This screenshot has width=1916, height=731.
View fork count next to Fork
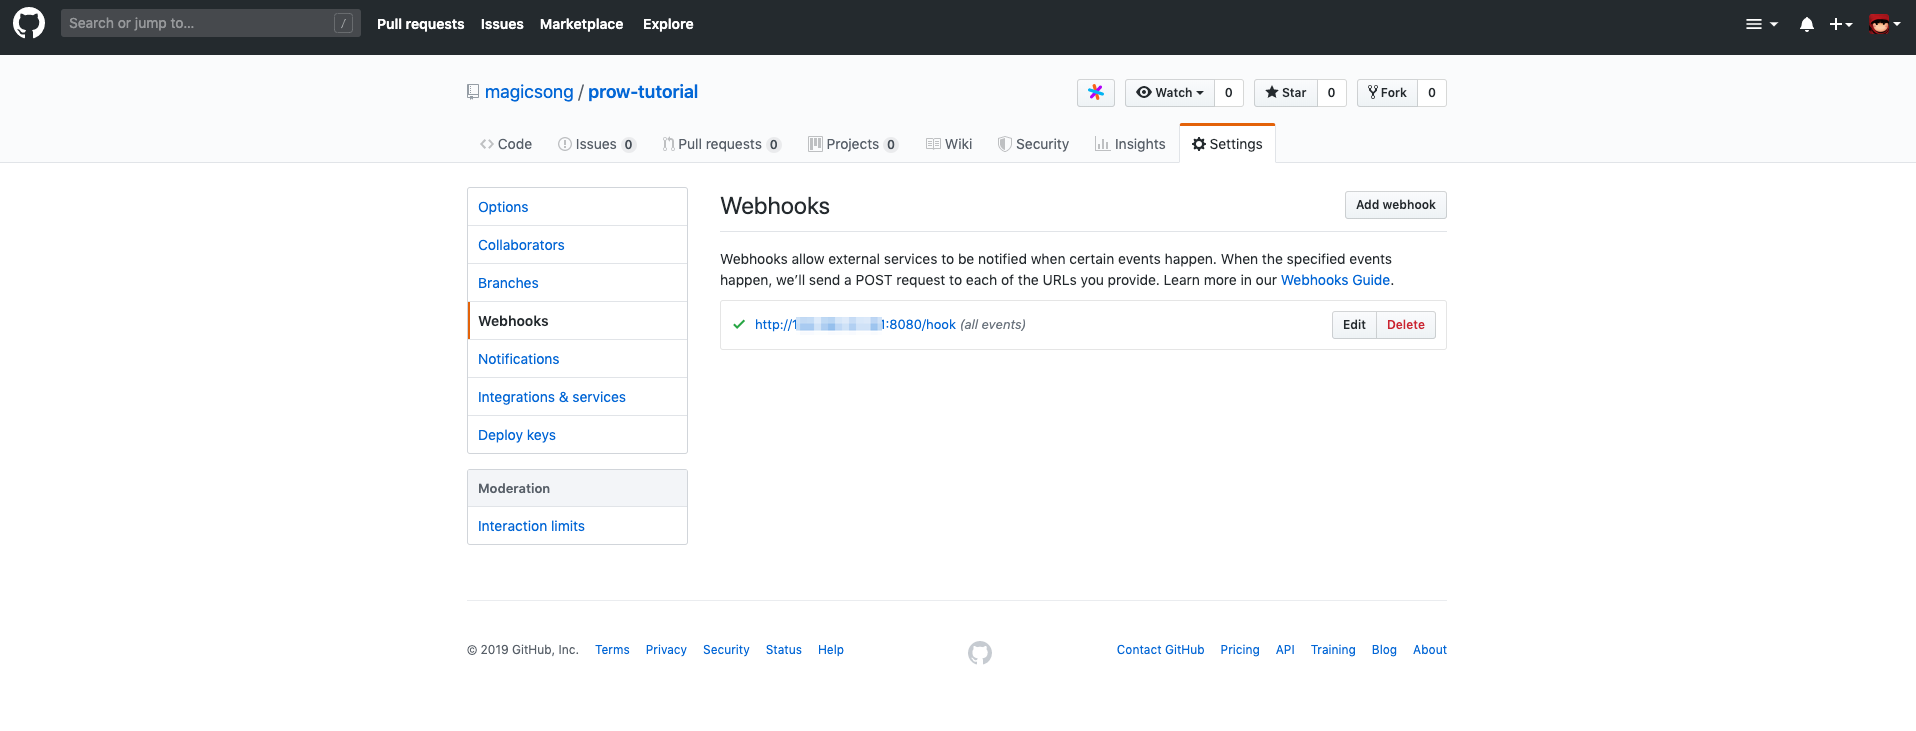click(x=1432, y=92)
